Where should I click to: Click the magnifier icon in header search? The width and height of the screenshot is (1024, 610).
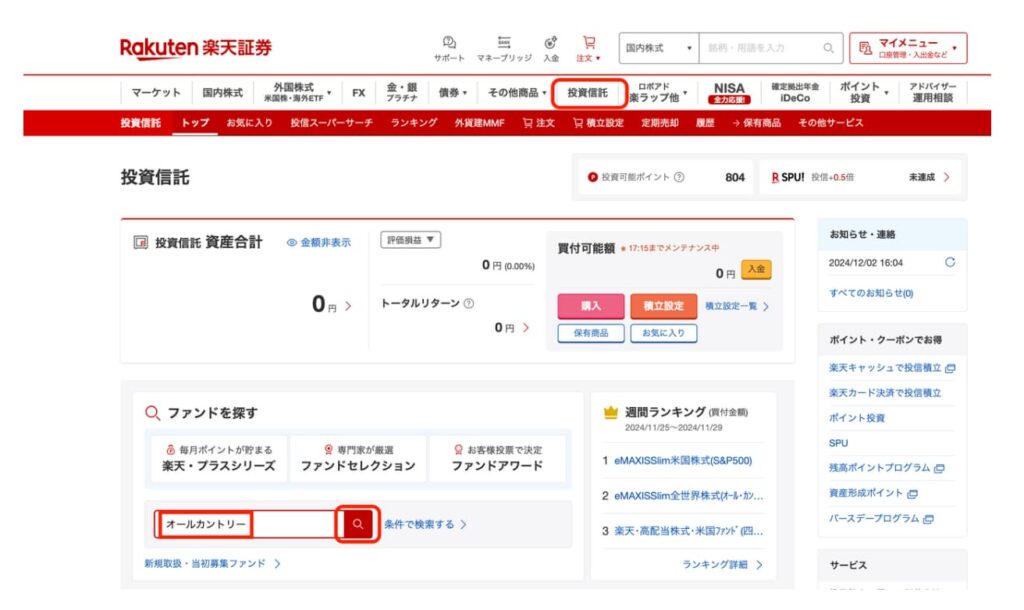tap(828, 48)
